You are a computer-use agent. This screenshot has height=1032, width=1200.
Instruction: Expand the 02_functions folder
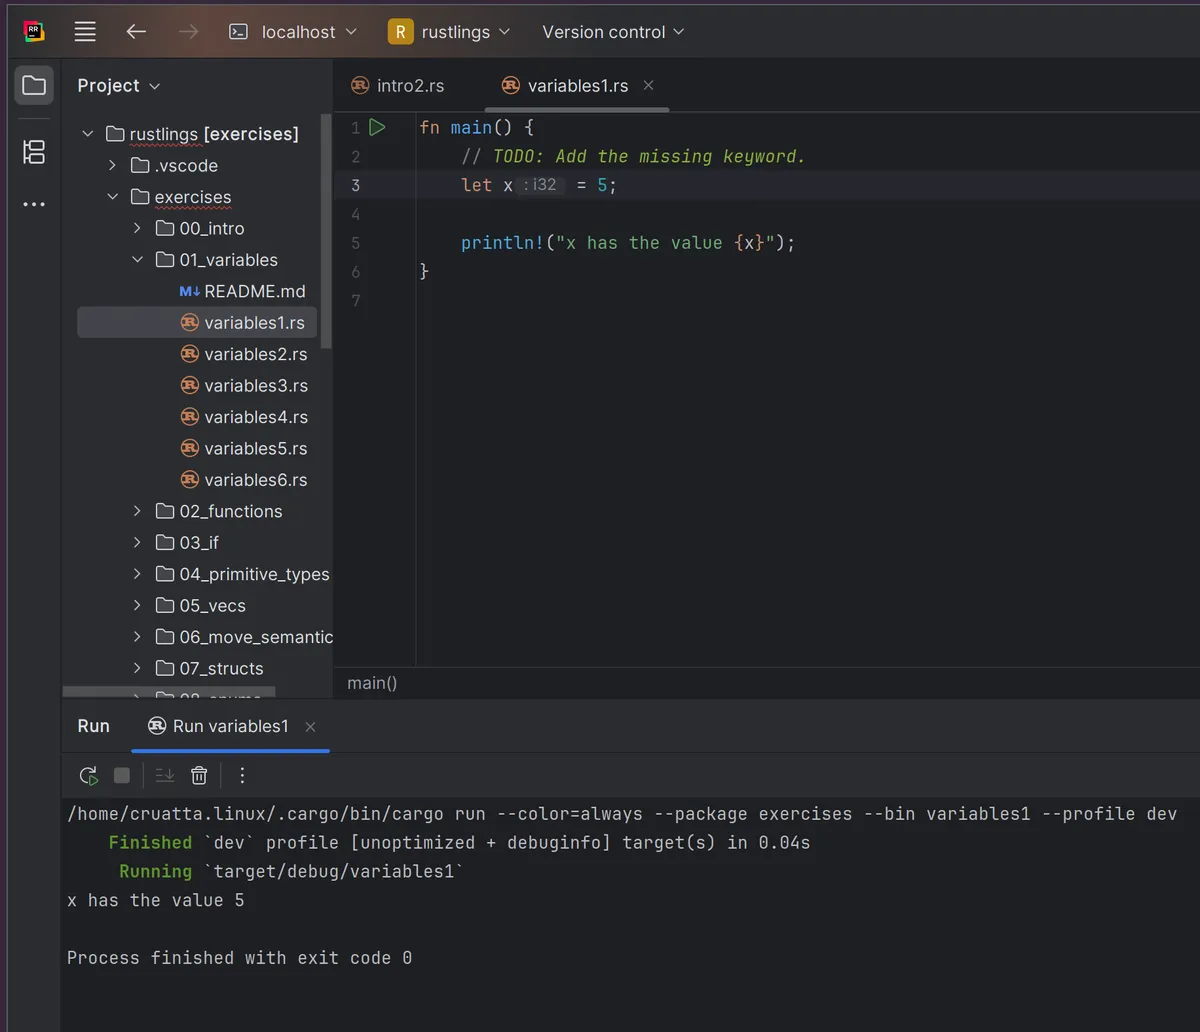[x=137, y=511]
